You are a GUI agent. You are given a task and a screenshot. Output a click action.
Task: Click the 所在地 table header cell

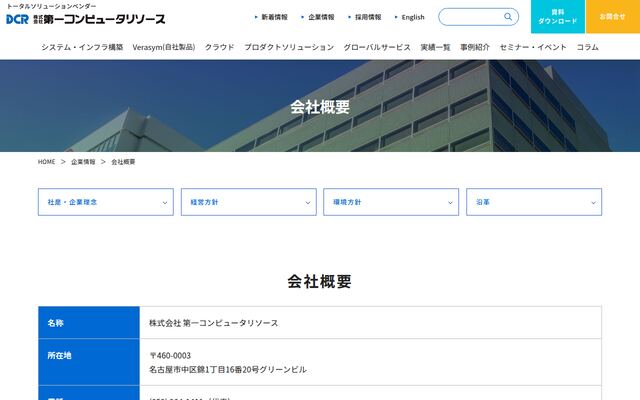pos(89,362)
